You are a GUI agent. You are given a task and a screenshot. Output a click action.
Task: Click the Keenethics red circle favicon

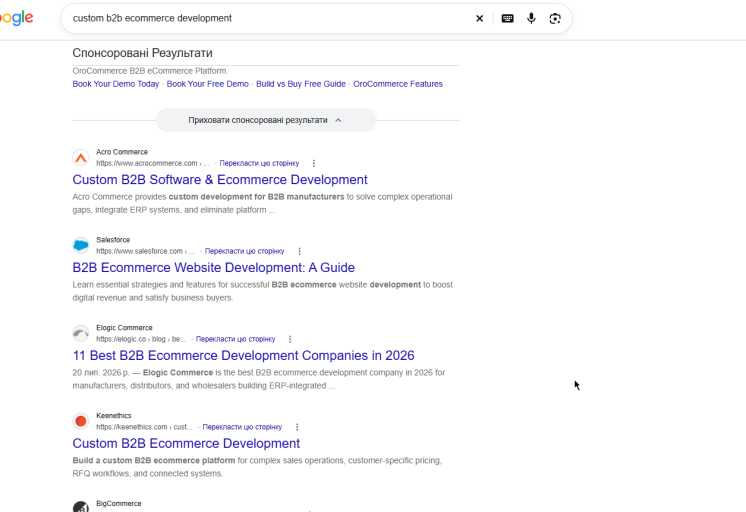pos(81,421)
